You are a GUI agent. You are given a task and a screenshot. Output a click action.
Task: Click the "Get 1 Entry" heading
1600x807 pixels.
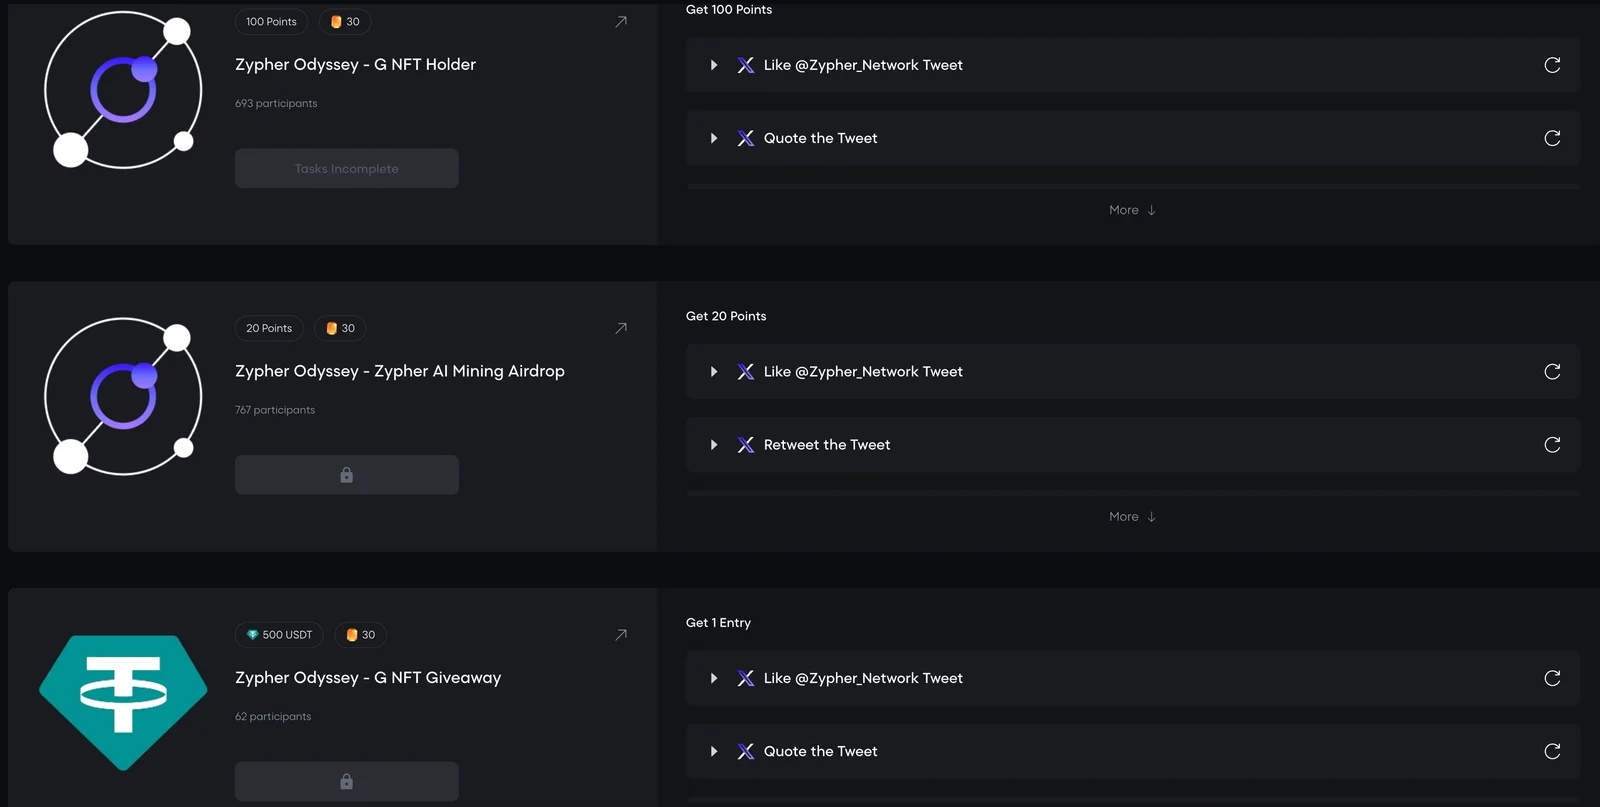tap(718, 623)
